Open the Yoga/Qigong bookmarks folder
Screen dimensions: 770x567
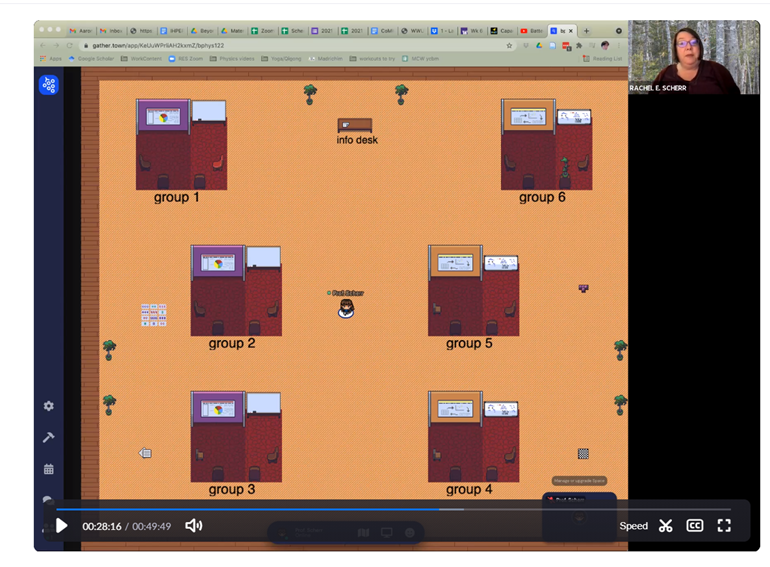pyautogui.click(x=281, y=58)
